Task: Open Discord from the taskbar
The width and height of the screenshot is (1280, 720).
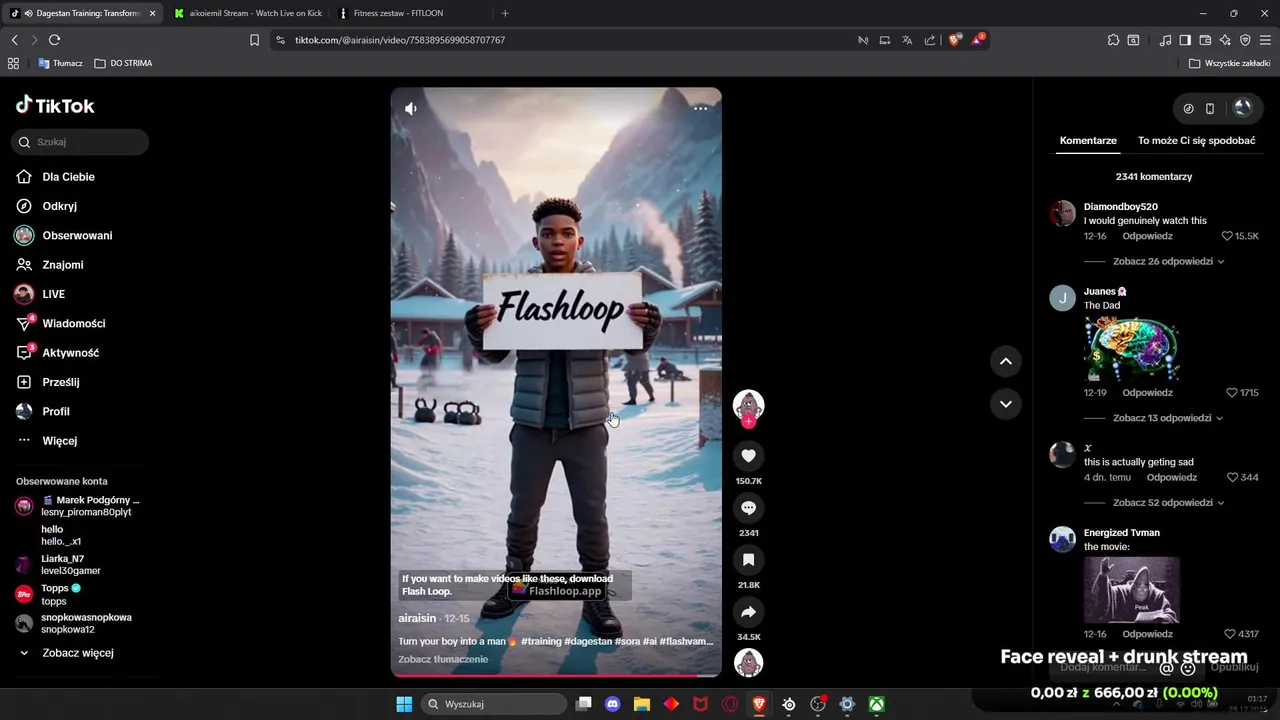Action: pos(613,704)
